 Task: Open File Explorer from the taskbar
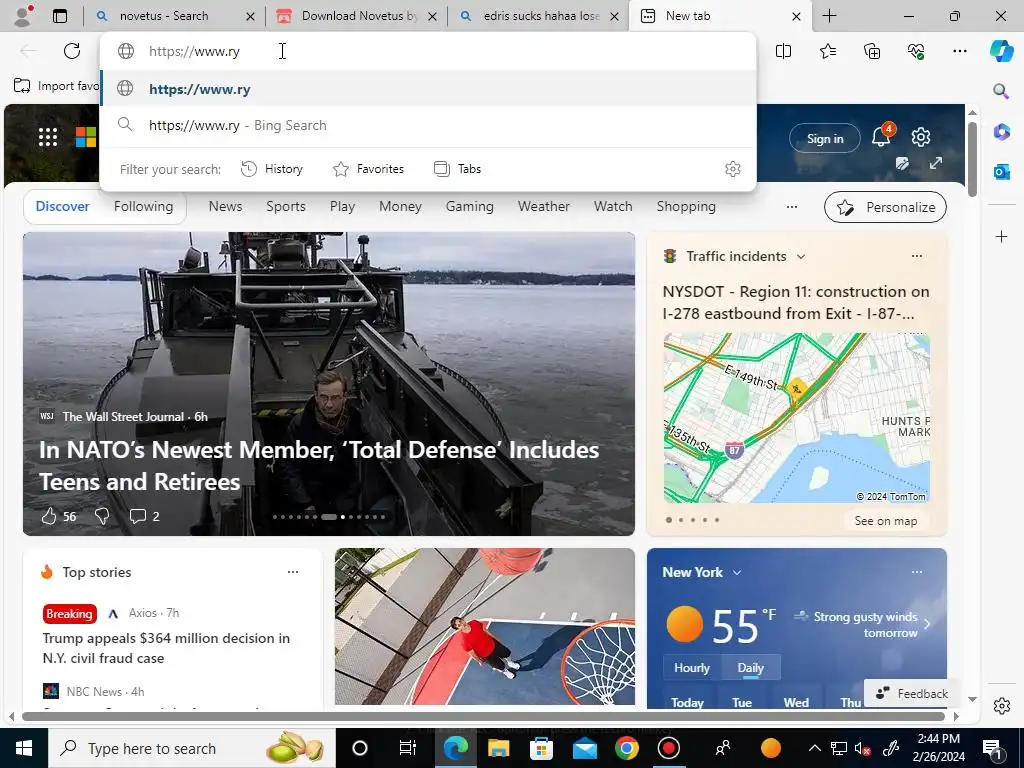click(x=498, y=748)
